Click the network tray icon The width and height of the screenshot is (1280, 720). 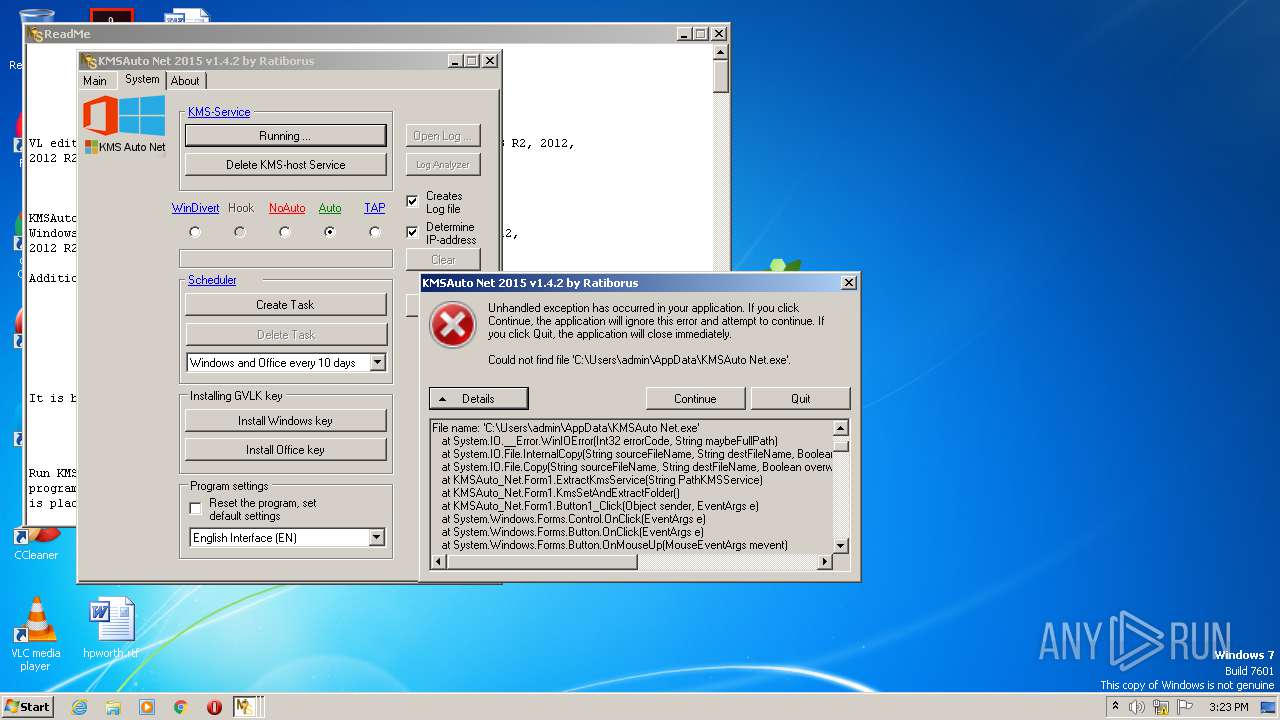tap(1161, 707)
